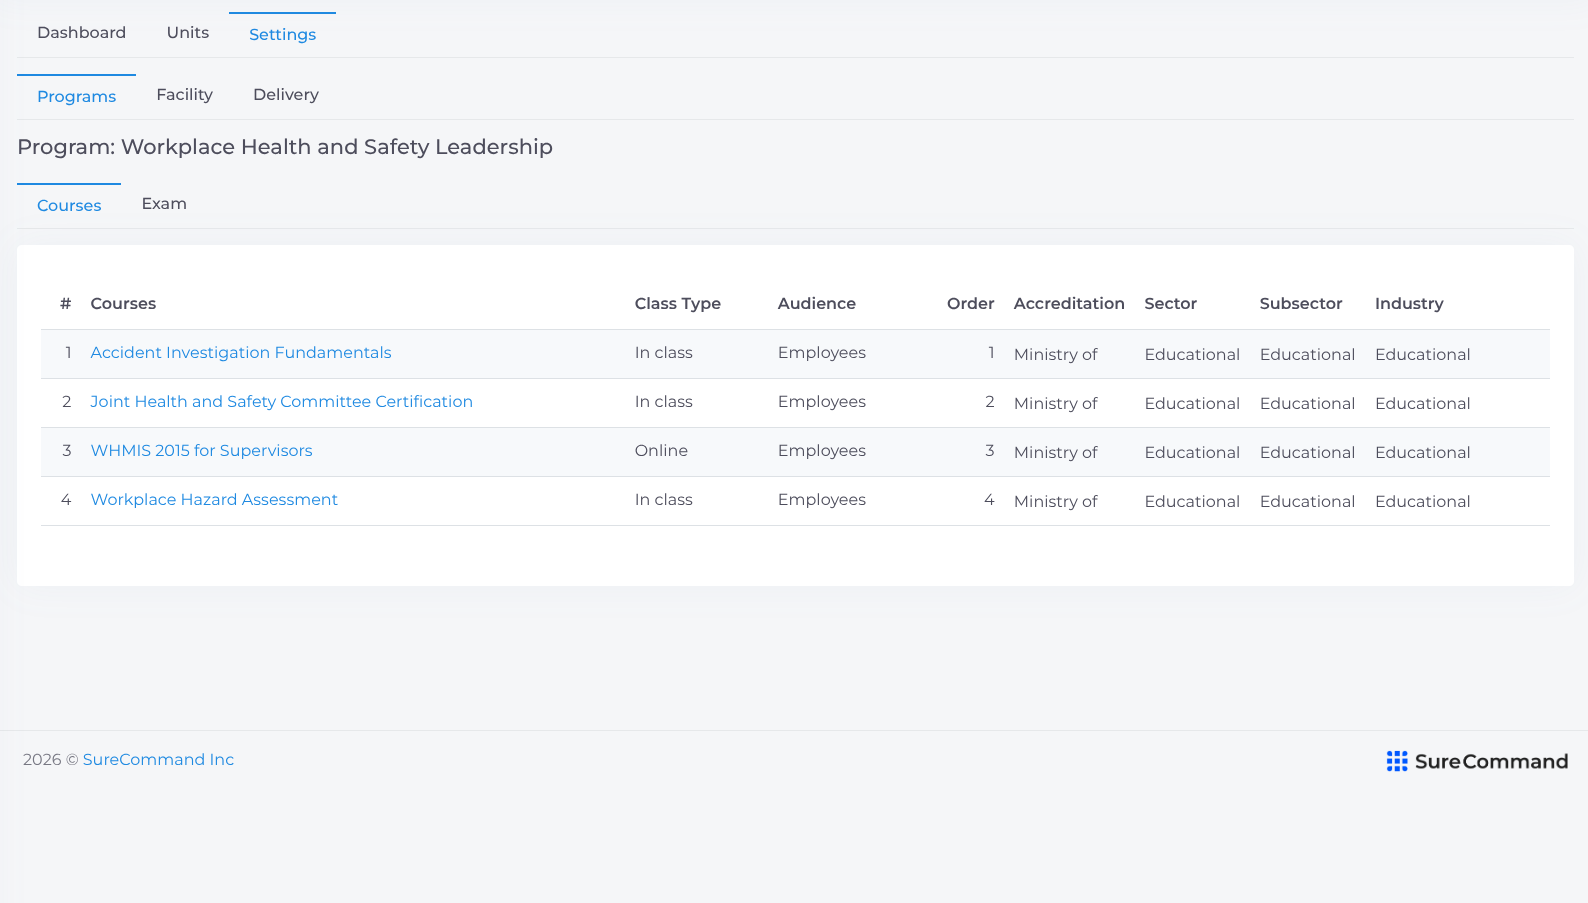Select the Settings tab
This screenshot has height=903, width=1588.
[282, 35]
